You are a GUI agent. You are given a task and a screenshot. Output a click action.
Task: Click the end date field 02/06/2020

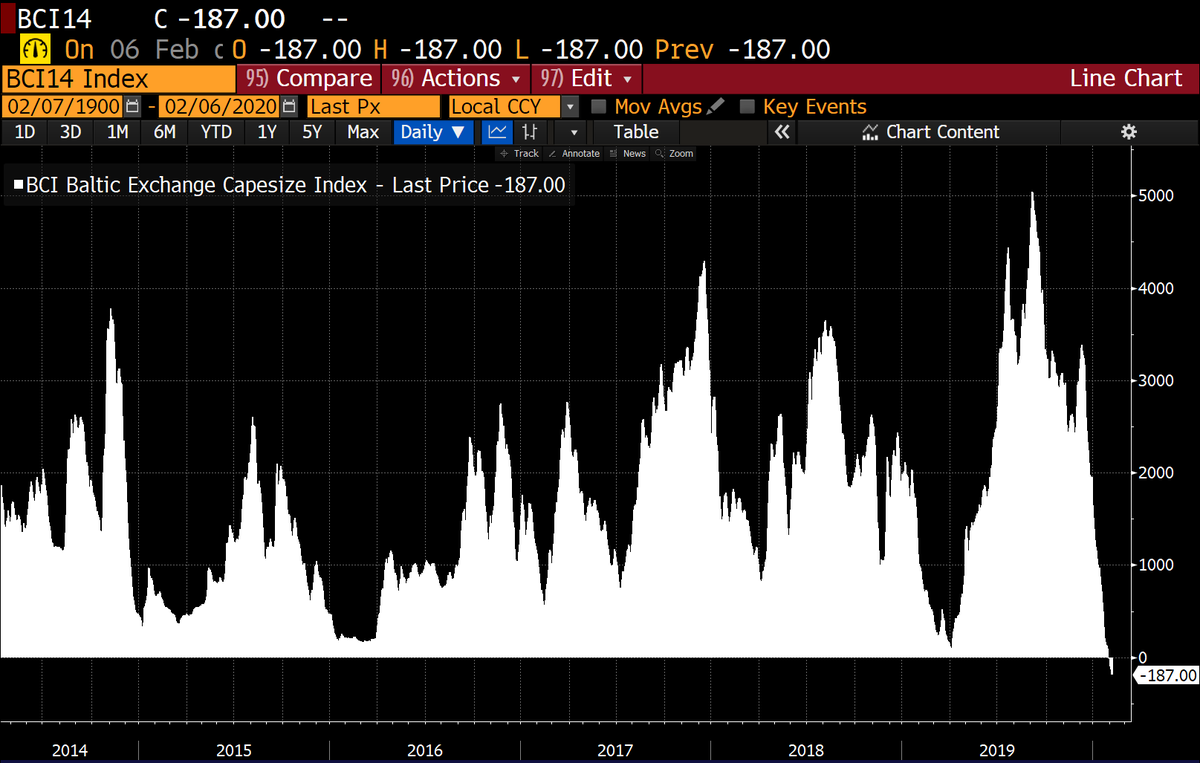[221, 106]
